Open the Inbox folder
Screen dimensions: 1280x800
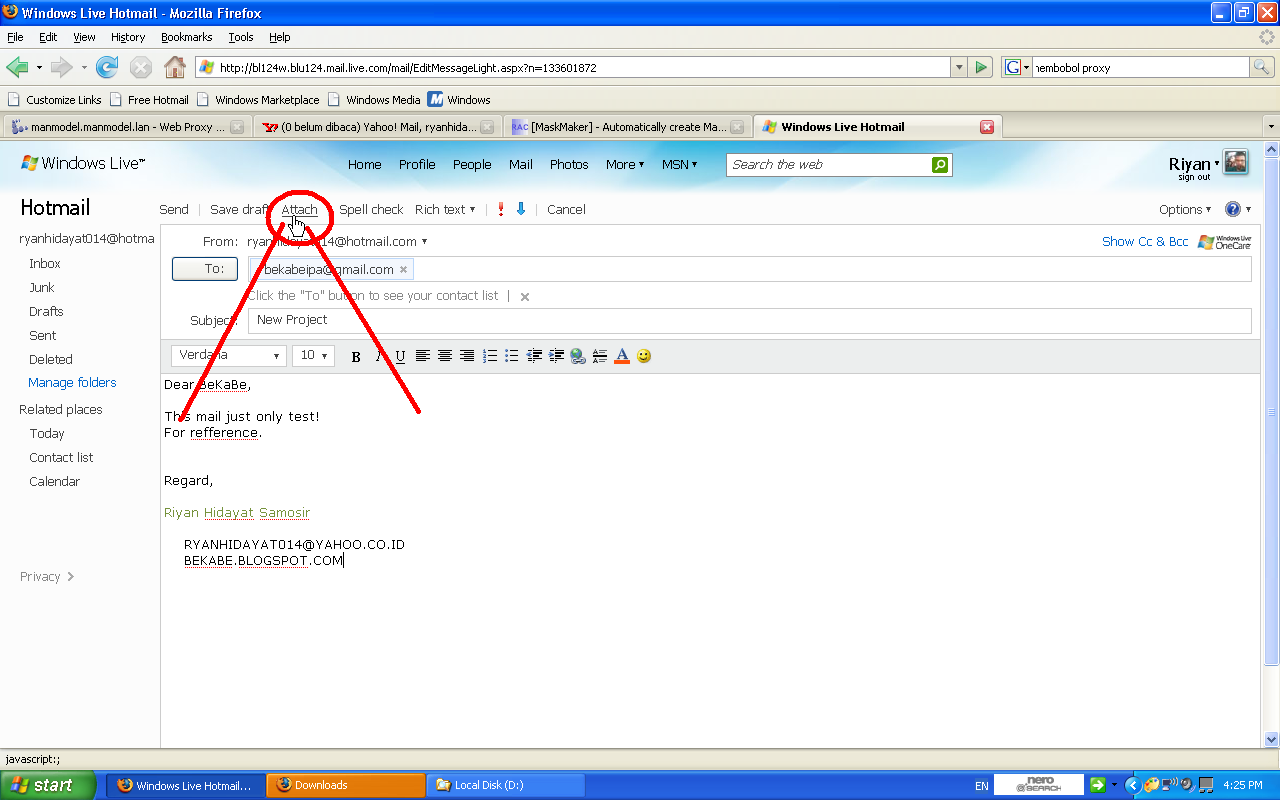45,264
